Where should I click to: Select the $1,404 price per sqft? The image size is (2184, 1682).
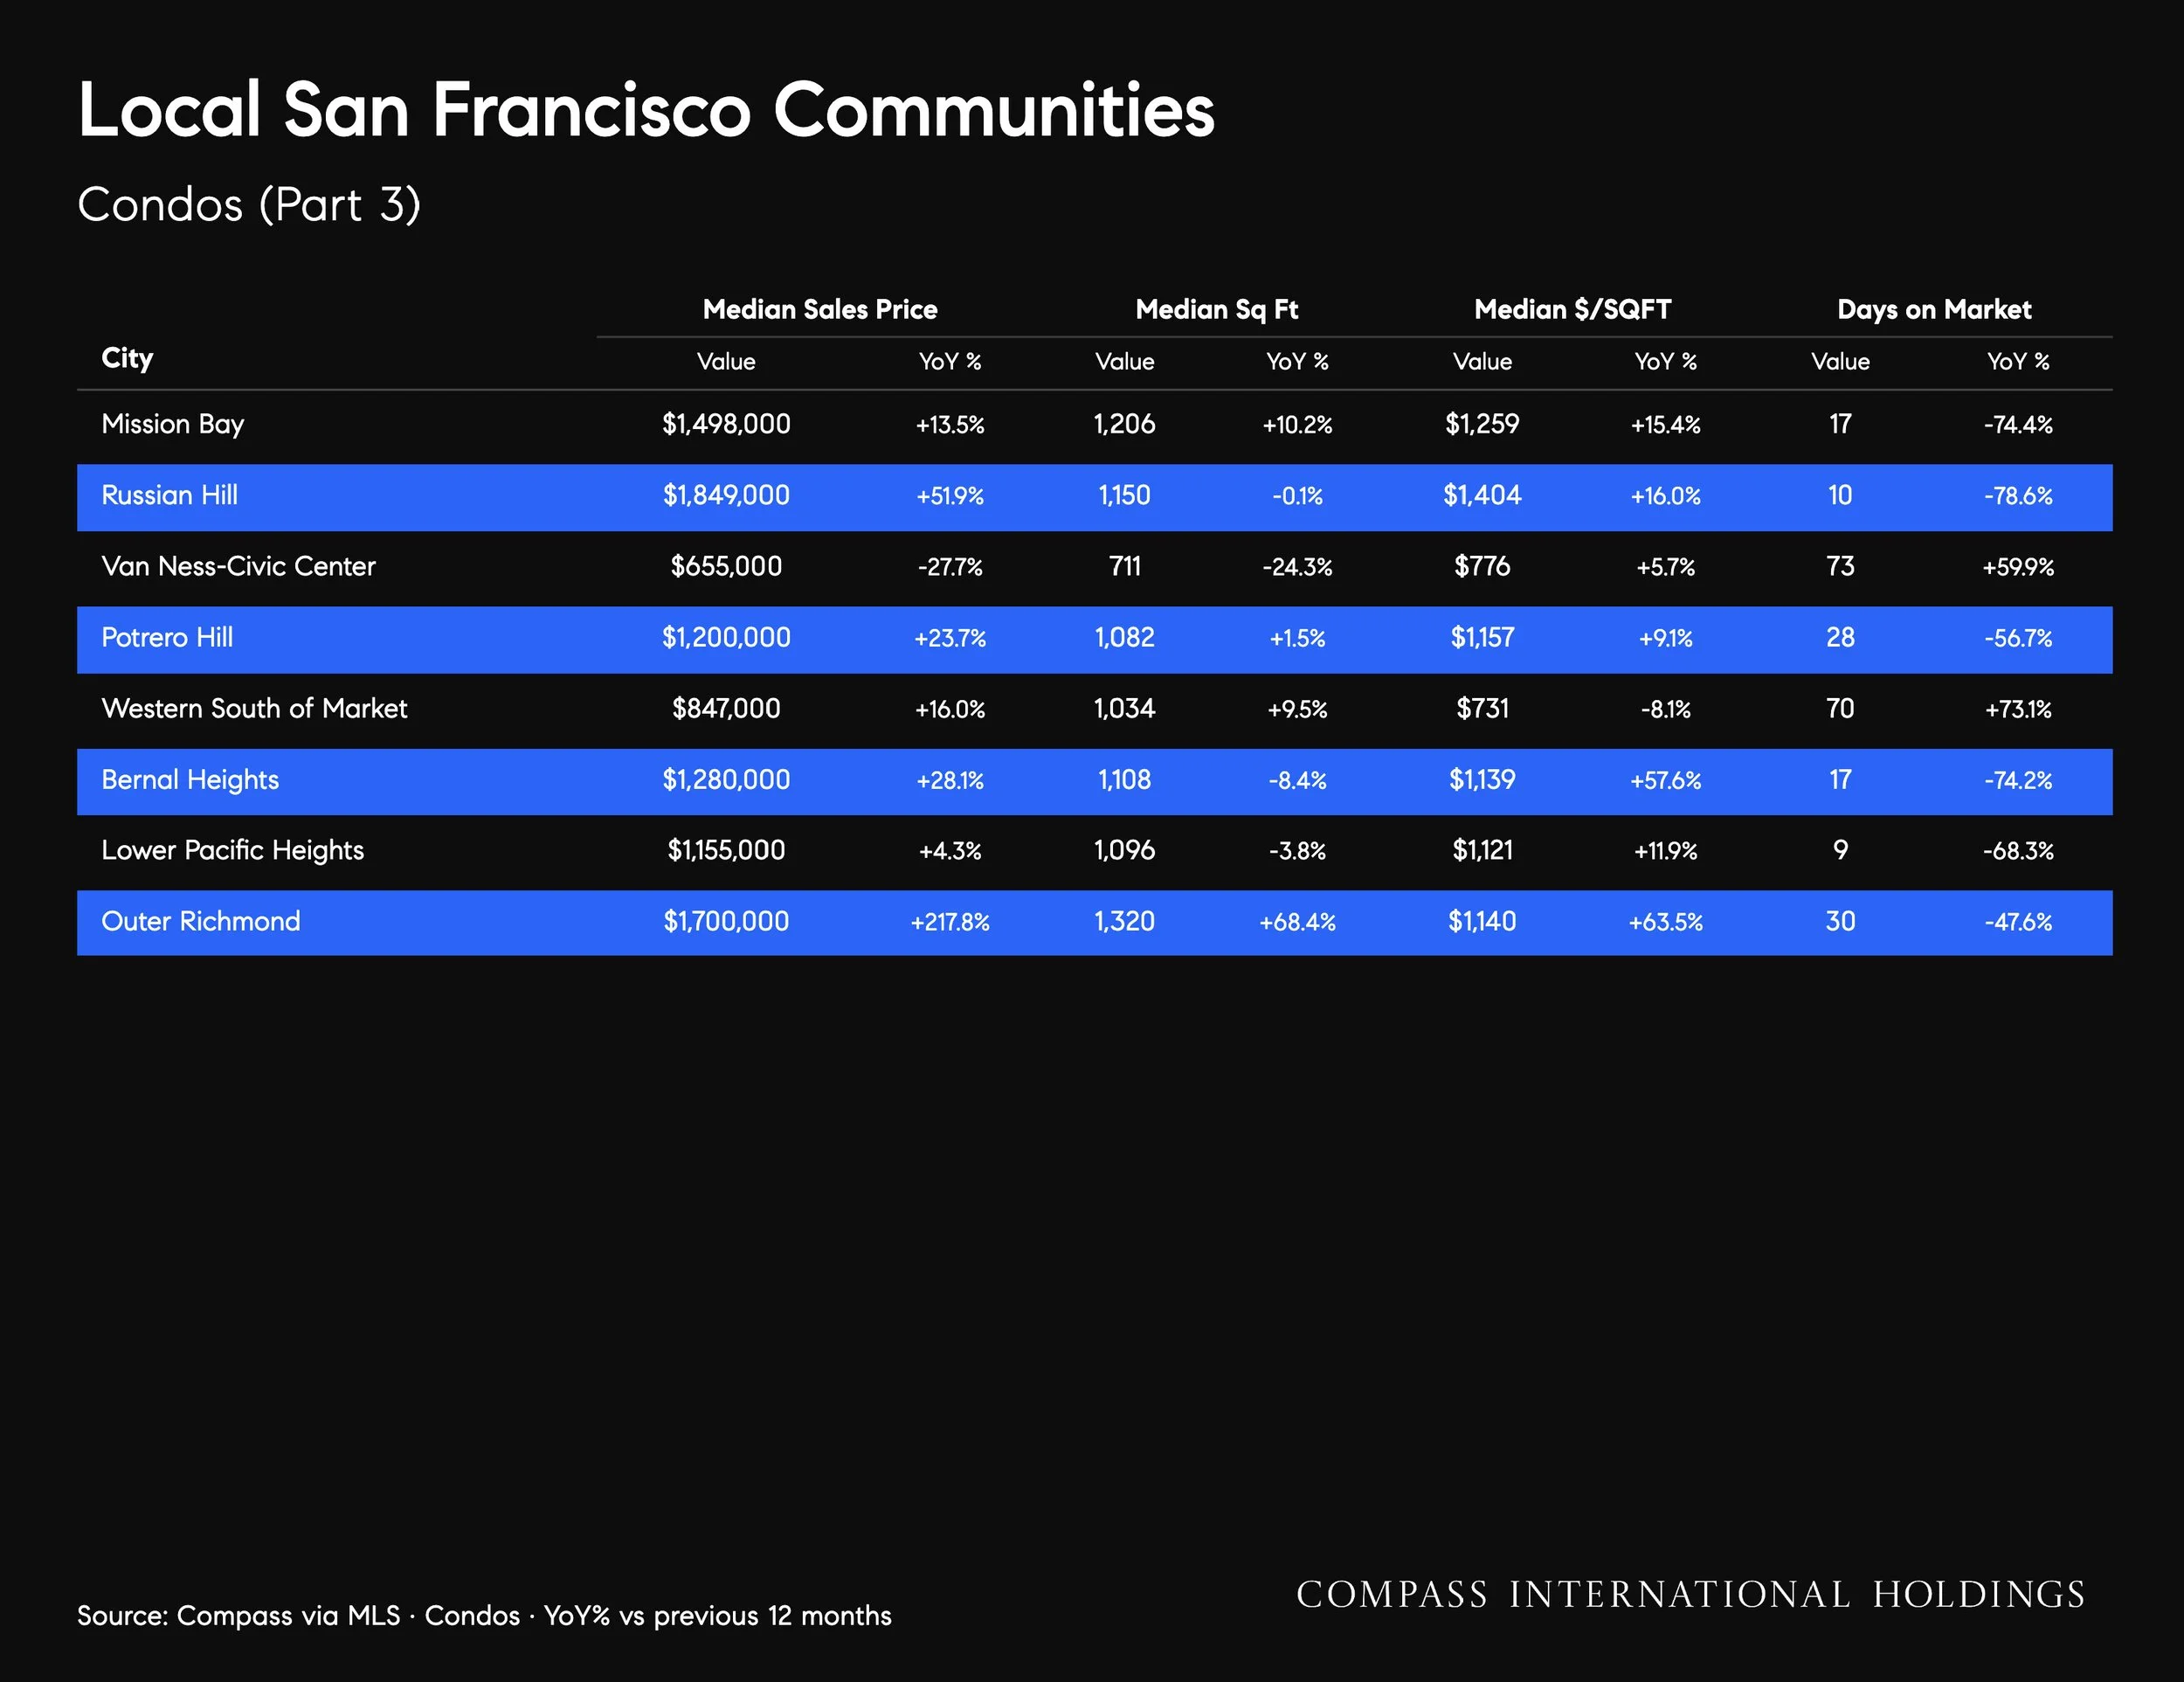point(1482,495)
